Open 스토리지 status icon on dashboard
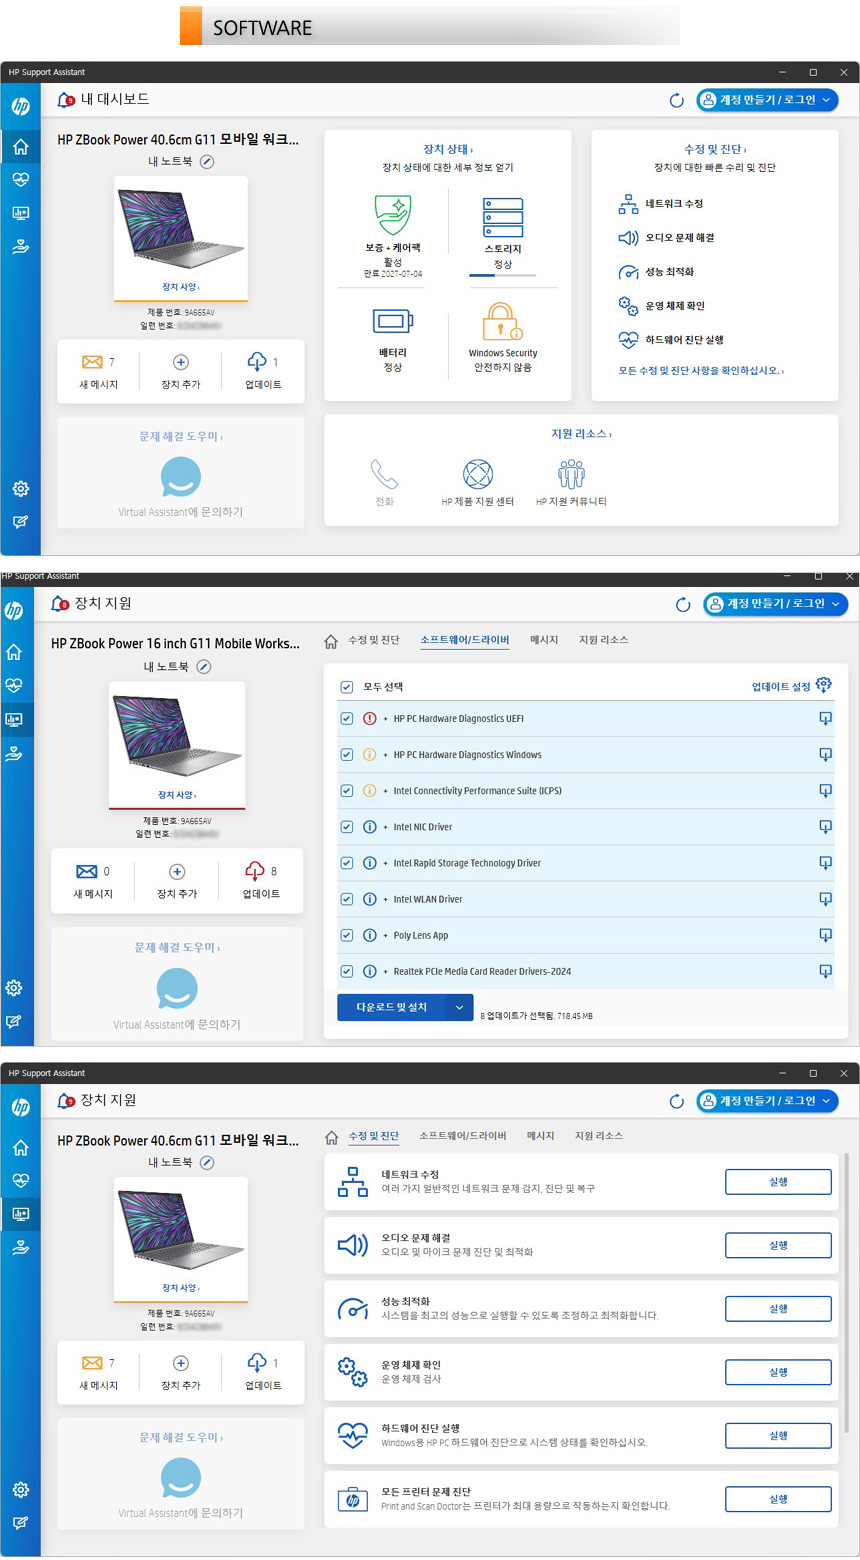 pos(503,217)
